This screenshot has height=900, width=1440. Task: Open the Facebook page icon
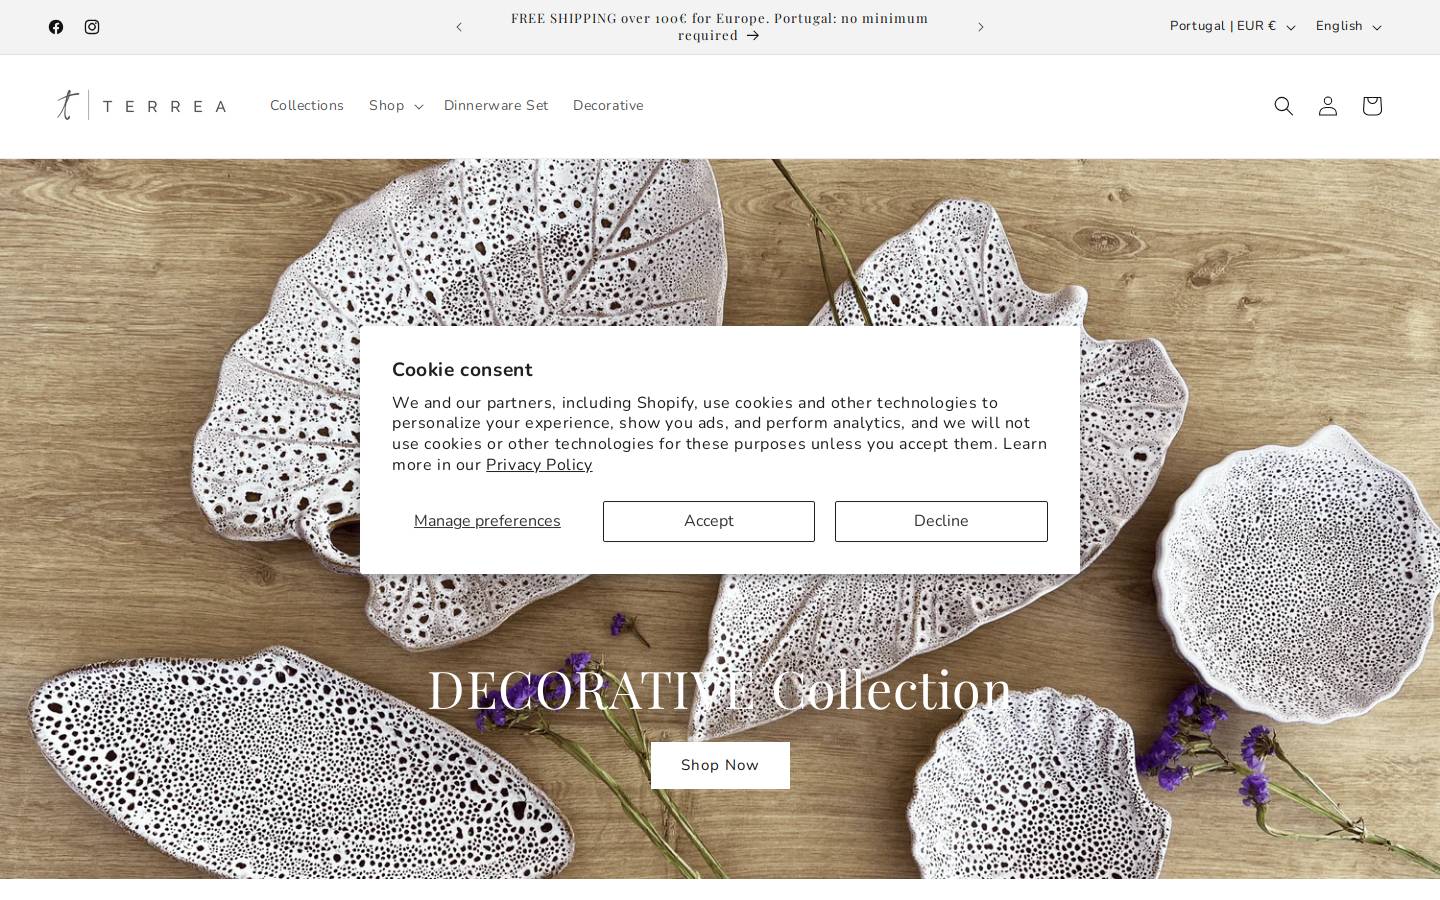[x=56, y=27]
